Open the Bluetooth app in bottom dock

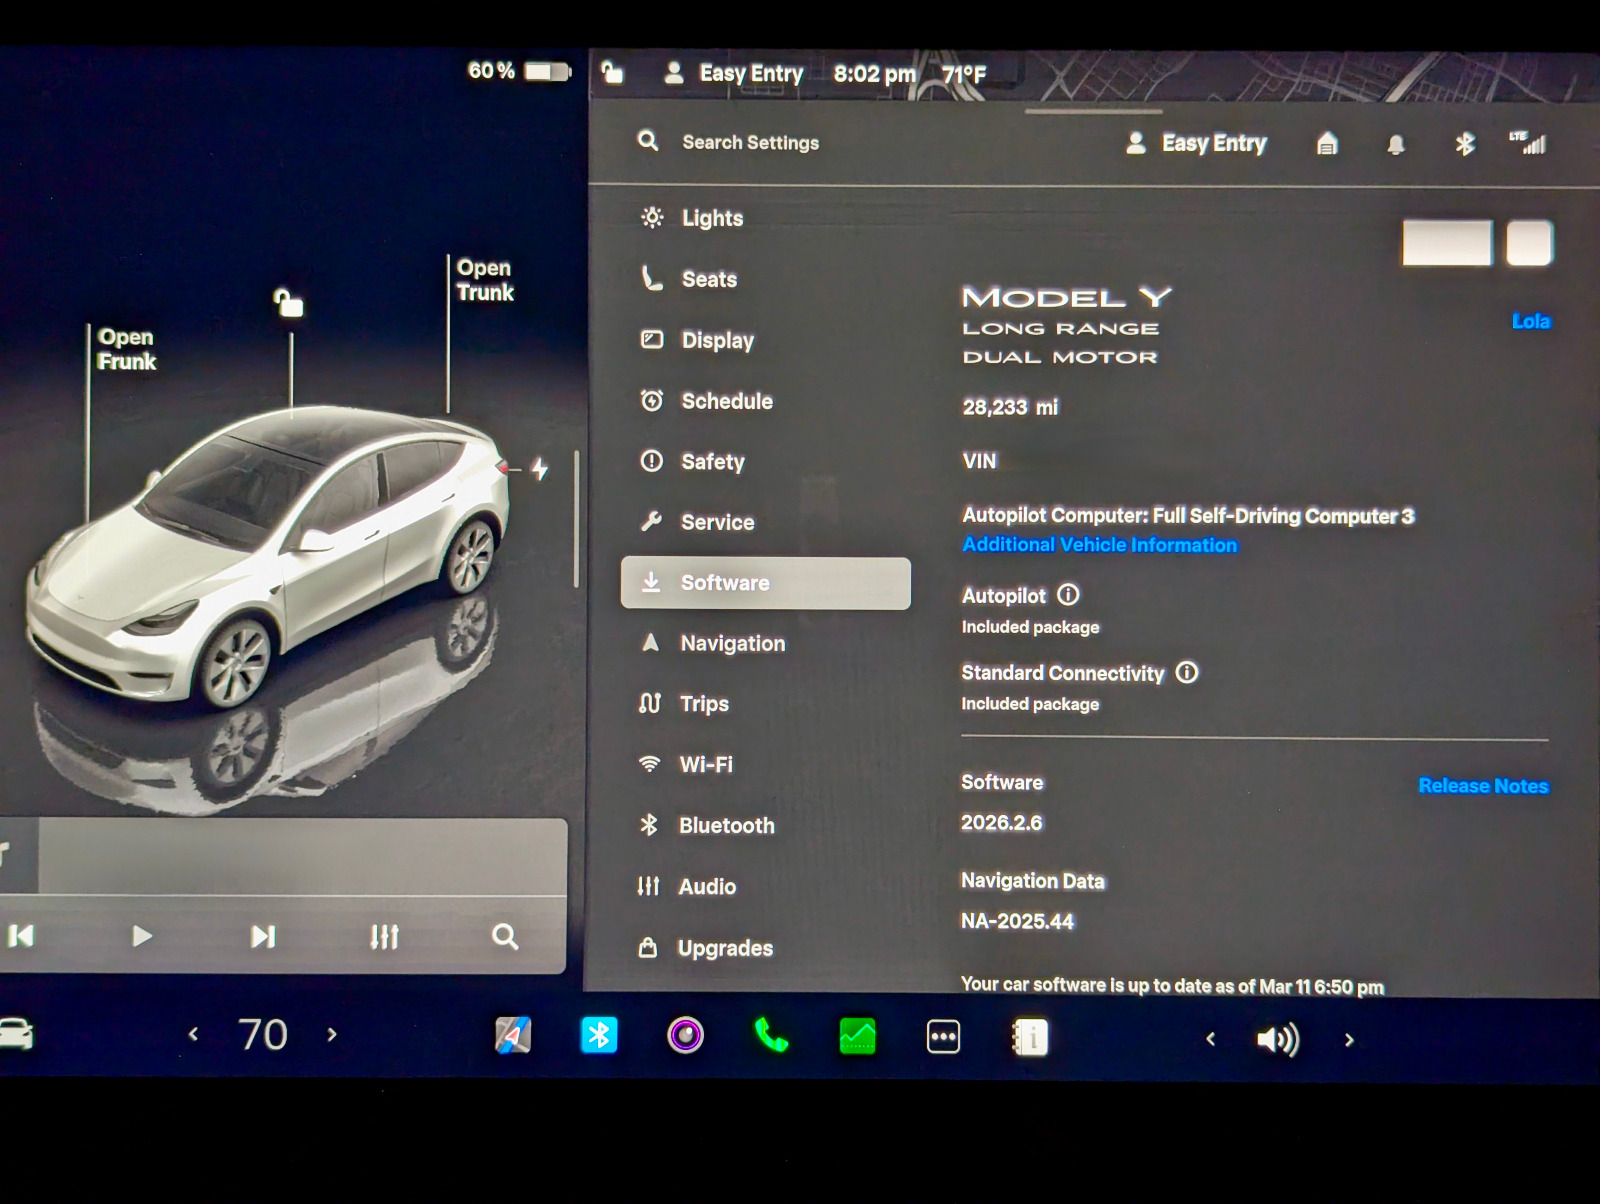pos(599,1036)
